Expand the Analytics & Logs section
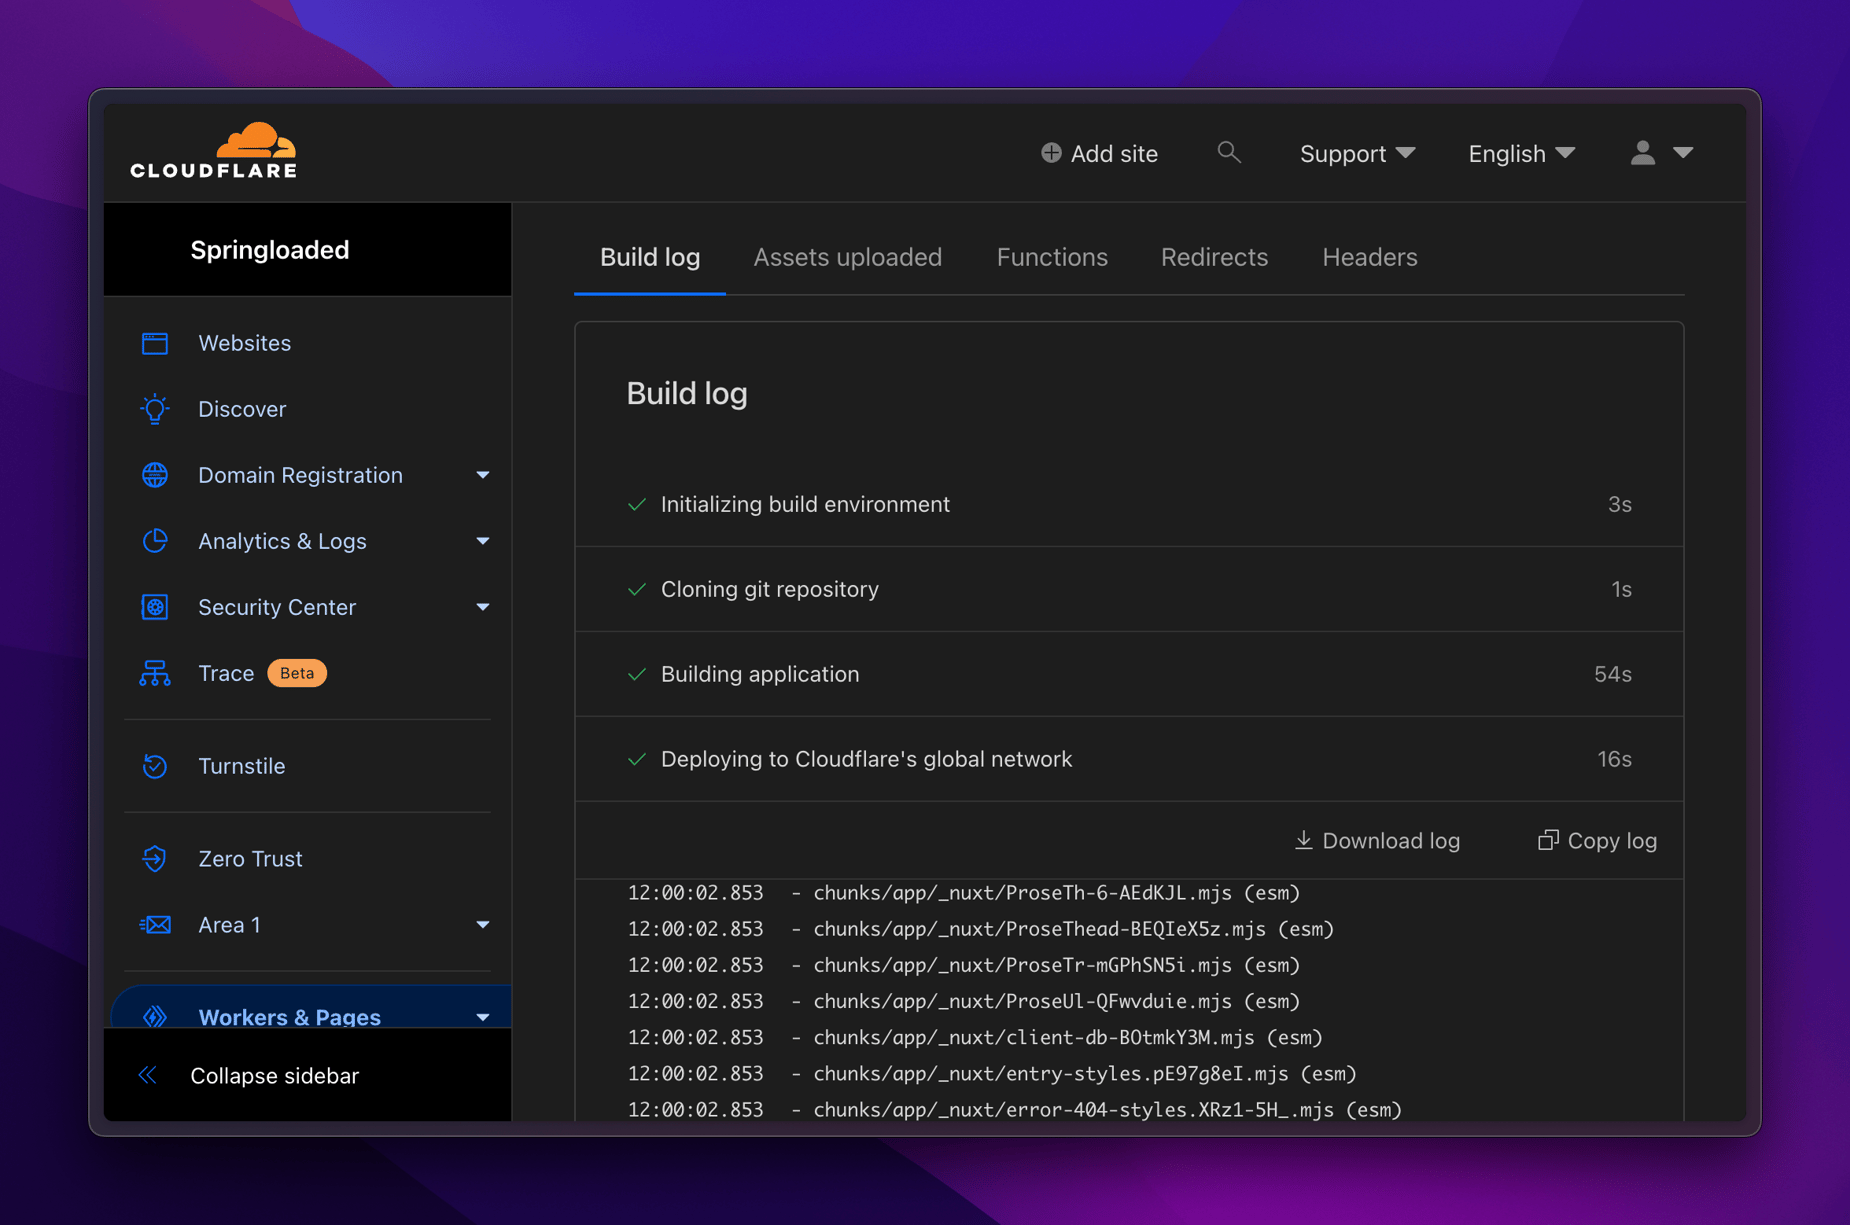The image size is (1850, 1225). tap(483, 541)
